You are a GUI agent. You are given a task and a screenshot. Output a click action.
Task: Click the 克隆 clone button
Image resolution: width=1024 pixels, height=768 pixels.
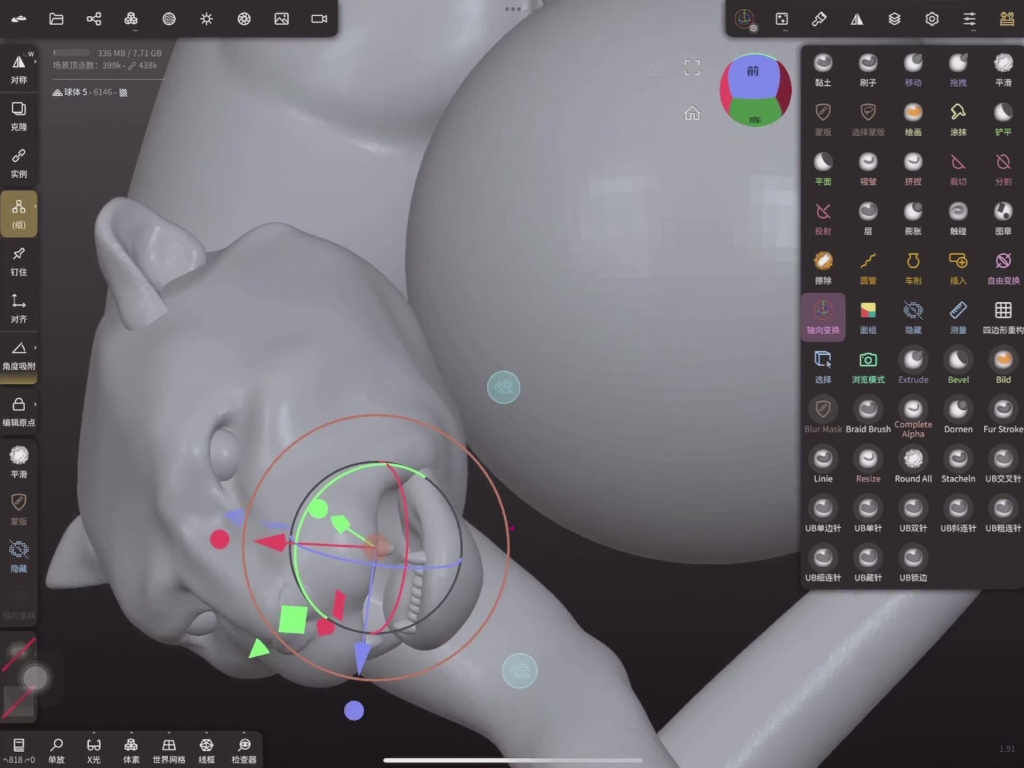[x=19, y=116]
